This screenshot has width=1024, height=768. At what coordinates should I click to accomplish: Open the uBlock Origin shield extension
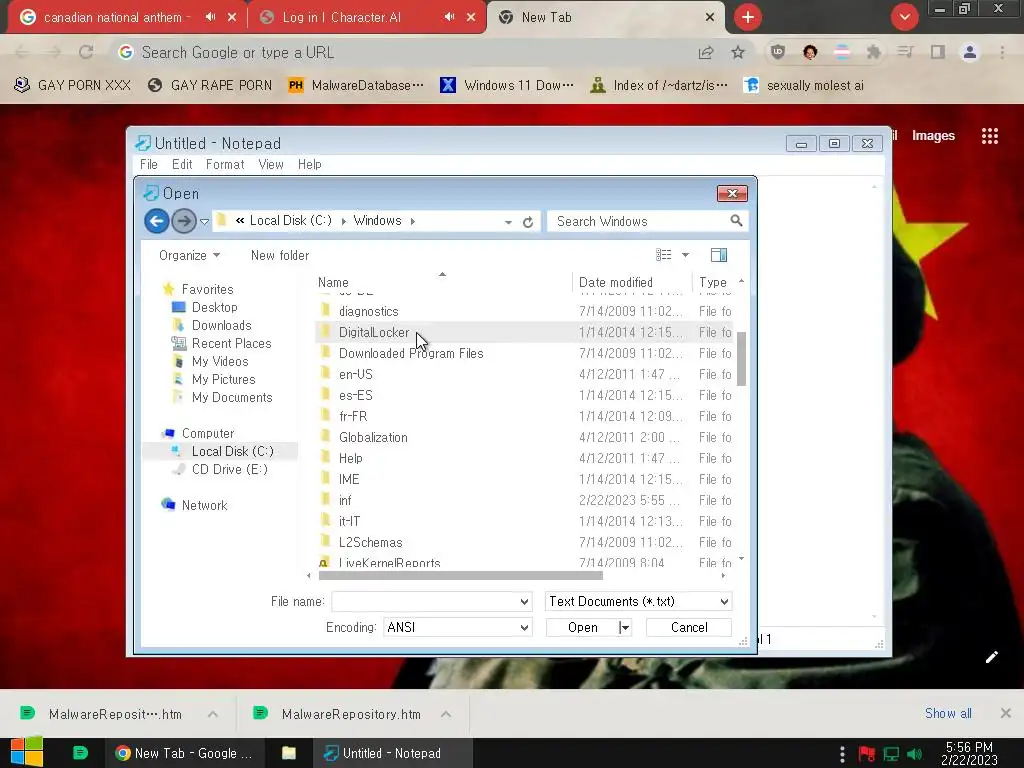point(777,52)
